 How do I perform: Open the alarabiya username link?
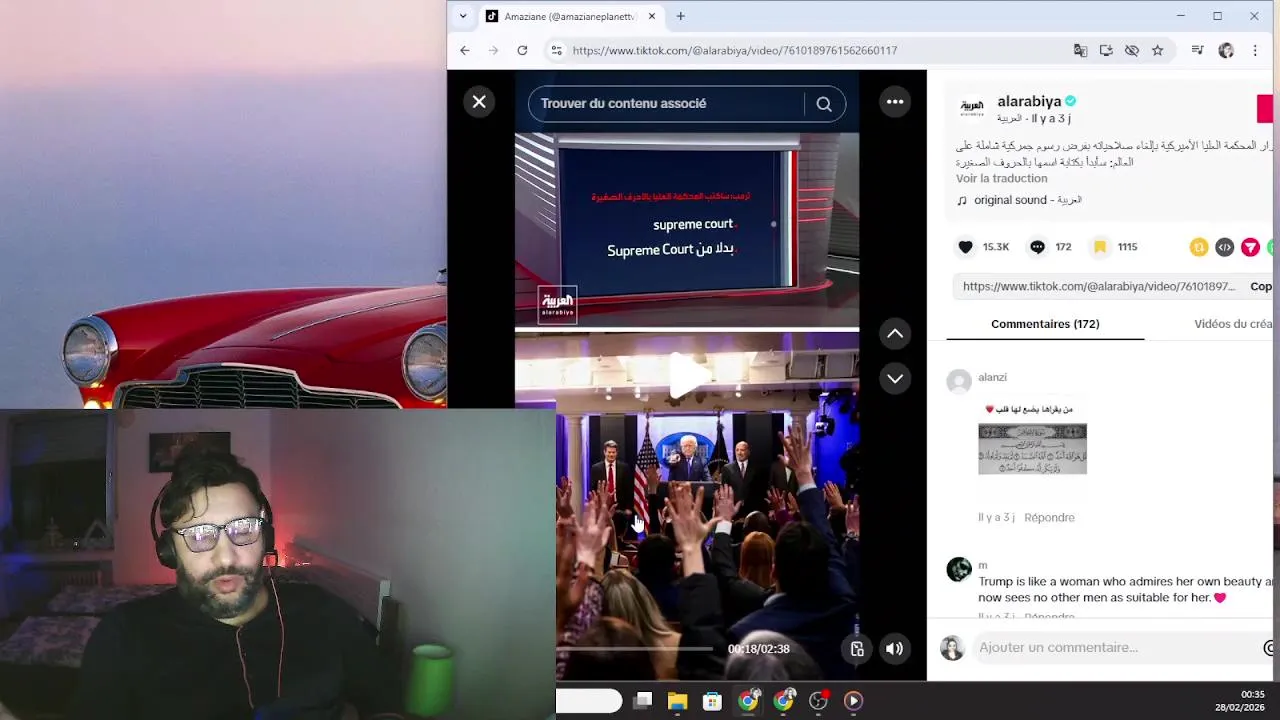click(x=1029, y=101)
